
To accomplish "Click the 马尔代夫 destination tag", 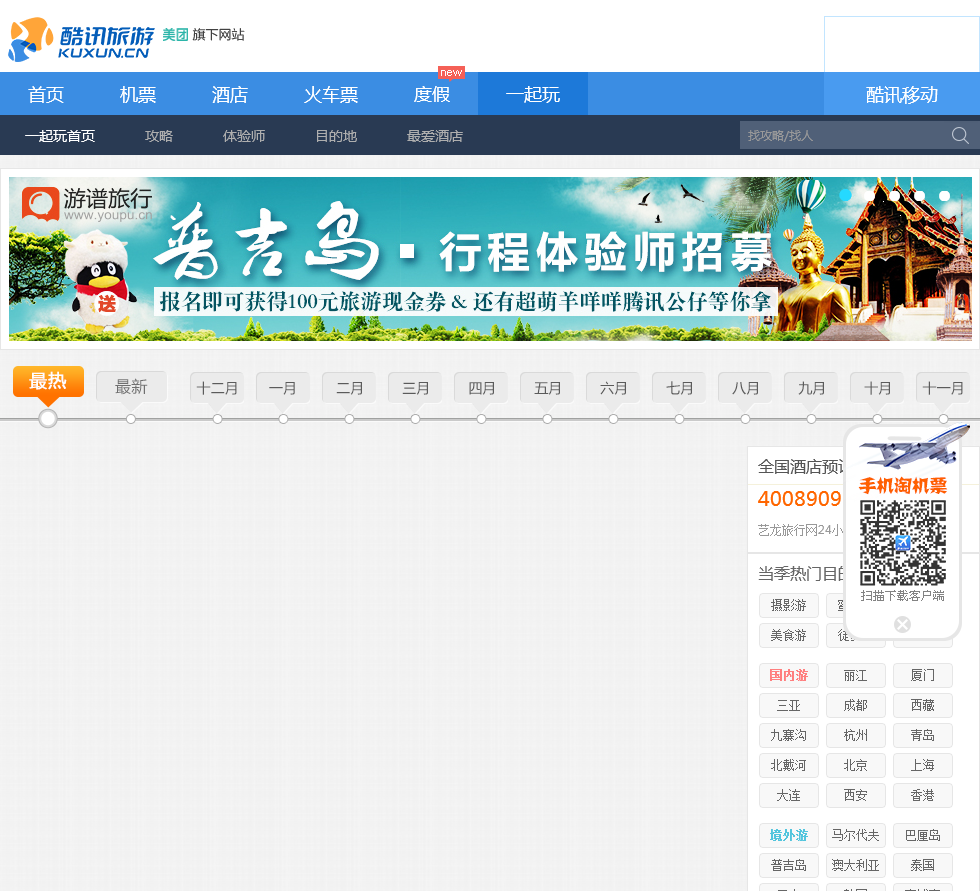I will coord(856,835).
